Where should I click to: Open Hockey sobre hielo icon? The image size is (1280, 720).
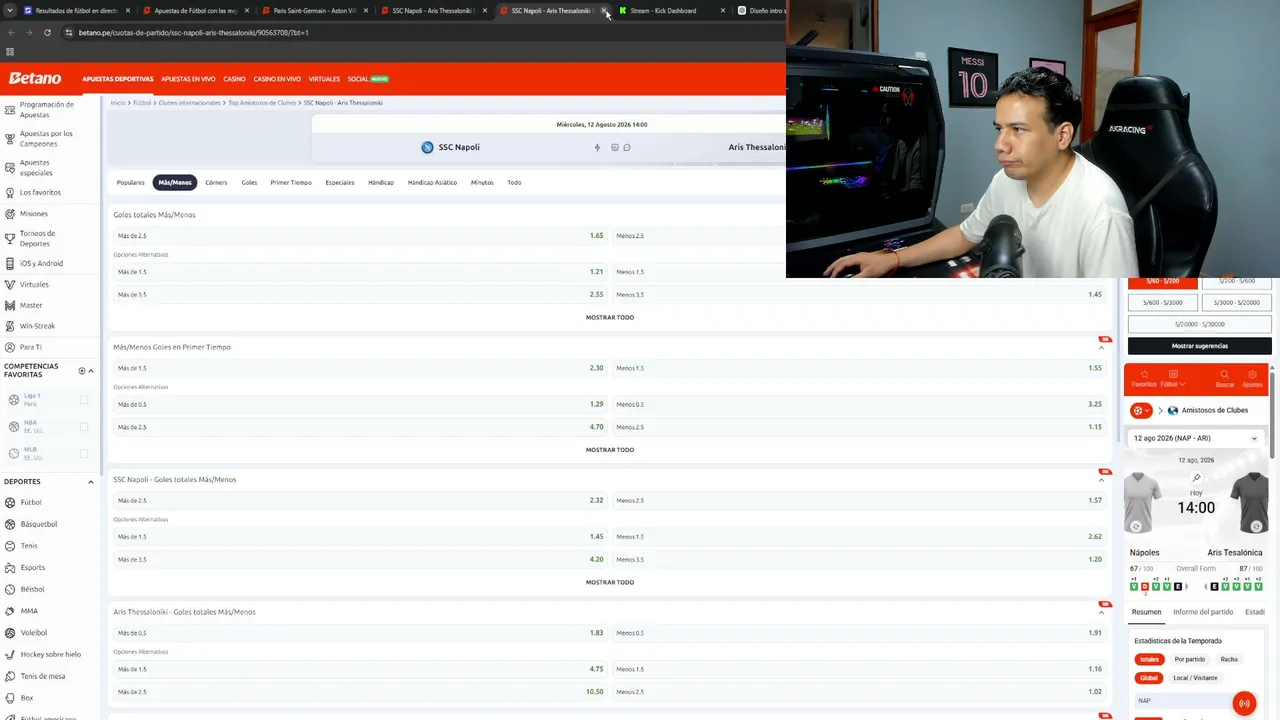point(10,654)
